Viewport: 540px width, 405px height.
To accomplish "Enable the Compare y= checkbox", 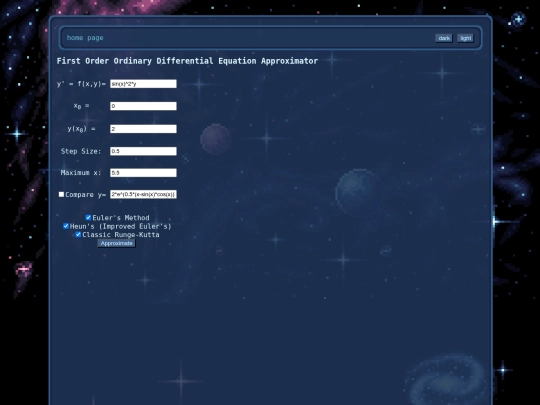I will tap(61, 194).
